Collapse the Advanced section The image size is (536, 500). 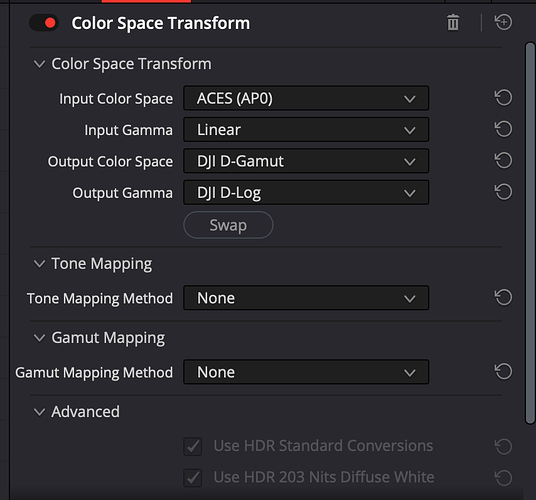point(39,412)
